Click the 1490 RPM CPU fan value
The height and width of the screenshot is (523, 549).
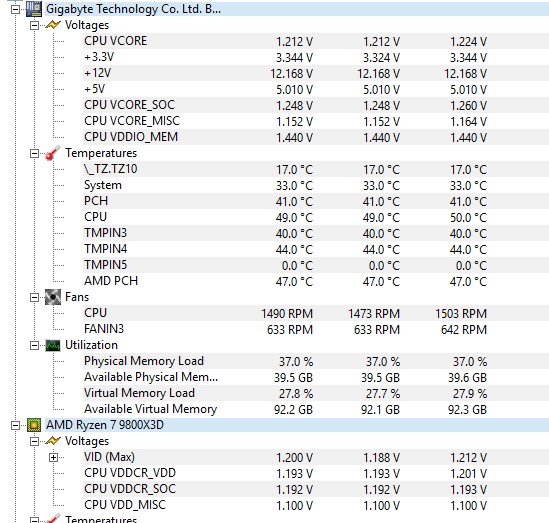(287, 314)
